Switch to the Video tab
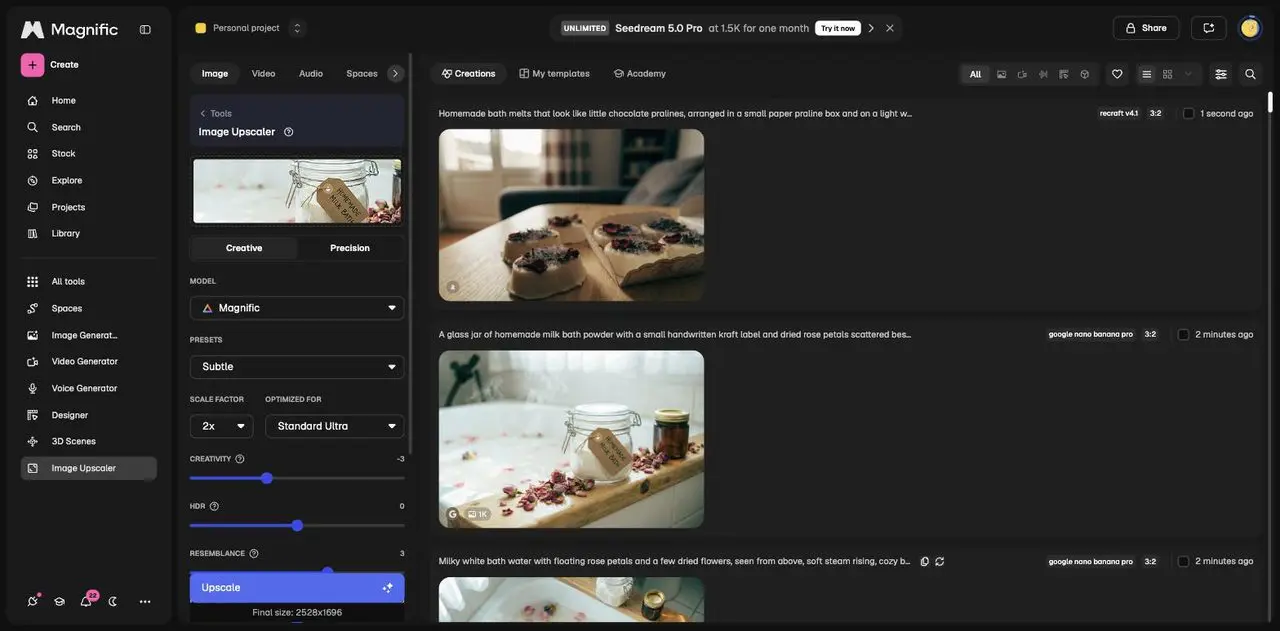Screen dimensions: 1280x631 click(263, 73)
